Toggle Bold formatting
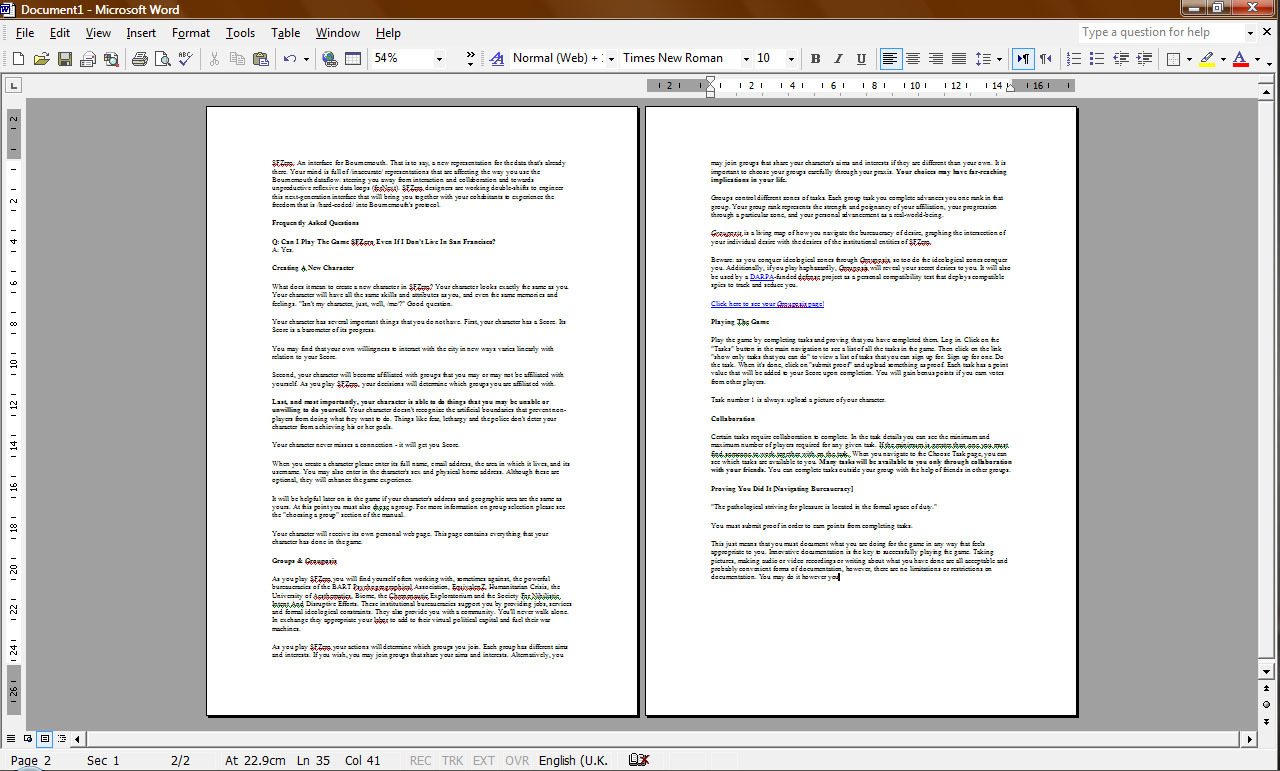The height and width of the screenshot is (771, 1280). [x=815, y=59]
